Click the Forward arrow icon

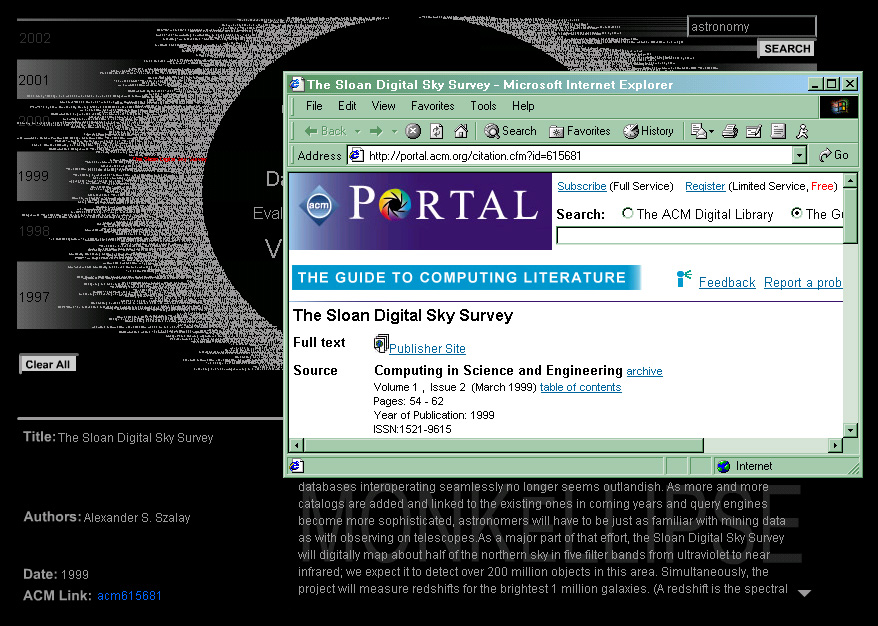pos(376,131)
